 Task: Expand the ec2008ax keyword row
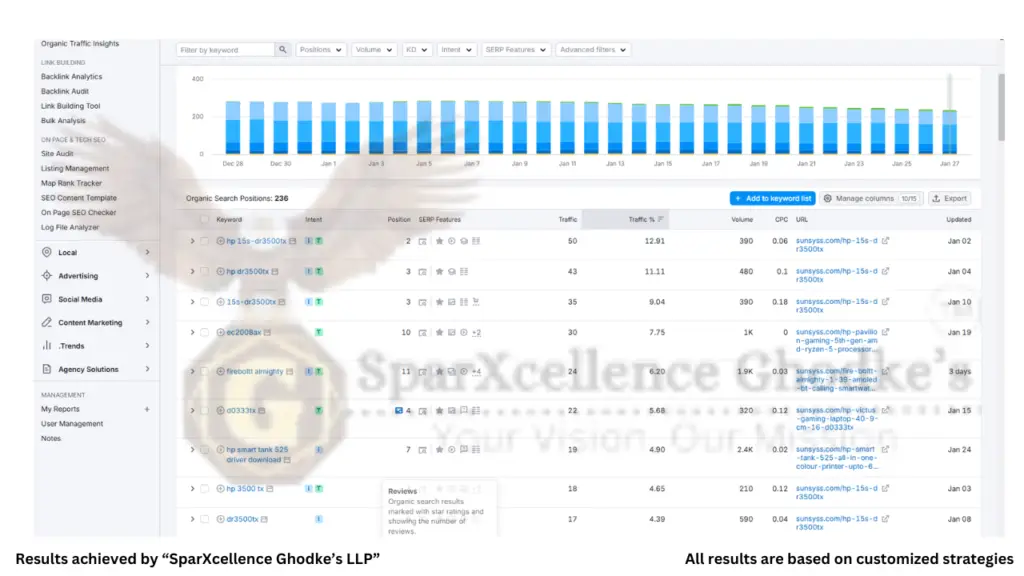click(193, 332)
